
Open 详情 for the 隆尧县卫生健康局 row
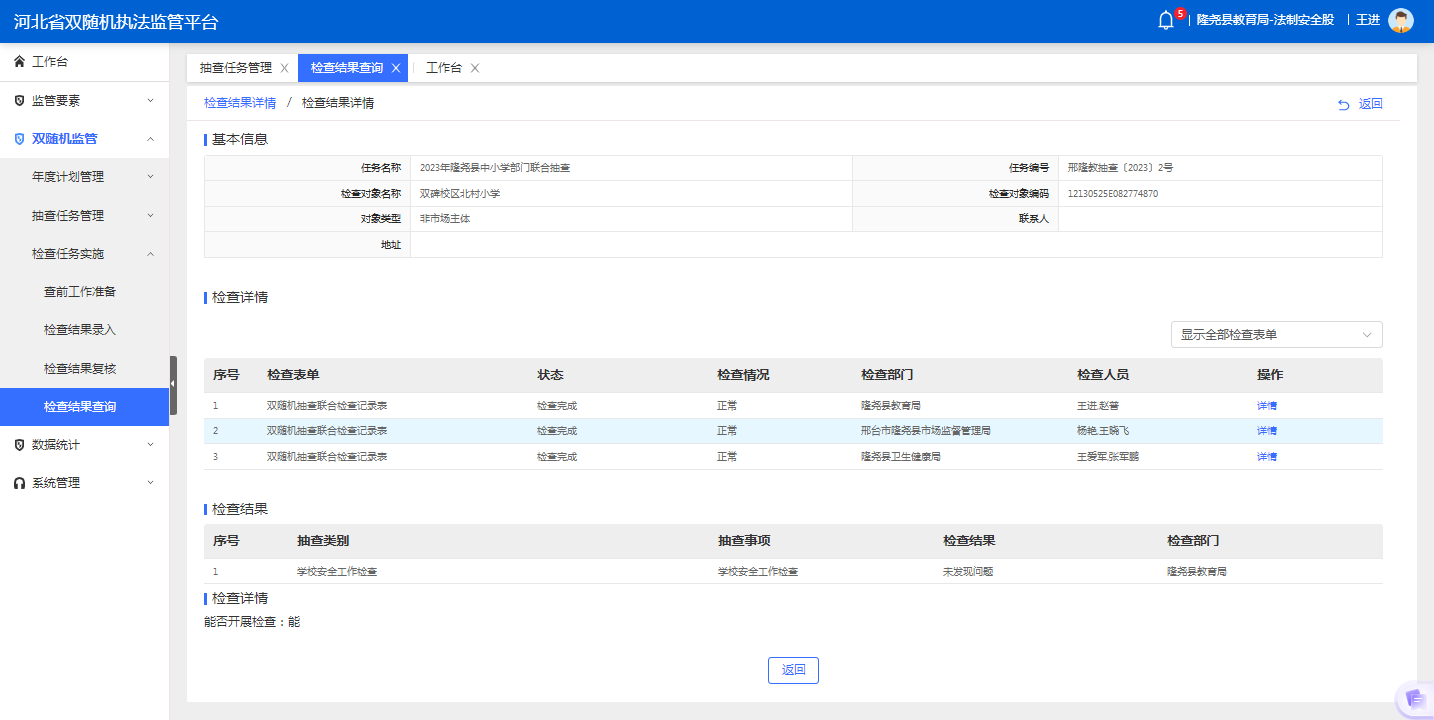(1266, 456)
